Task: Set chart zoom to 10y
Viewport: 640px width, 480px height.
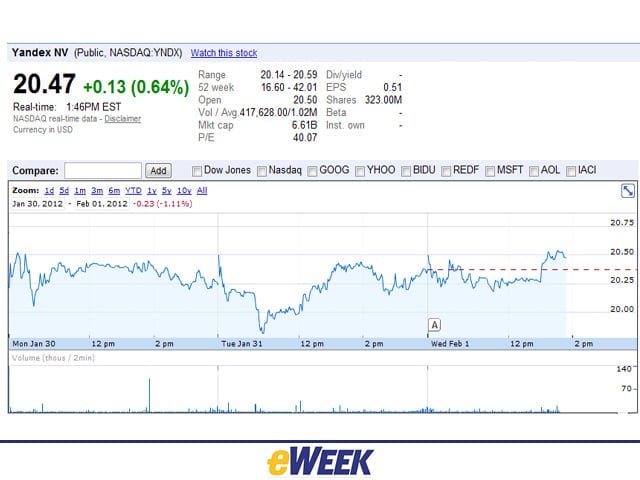Action: coord(184,191)
